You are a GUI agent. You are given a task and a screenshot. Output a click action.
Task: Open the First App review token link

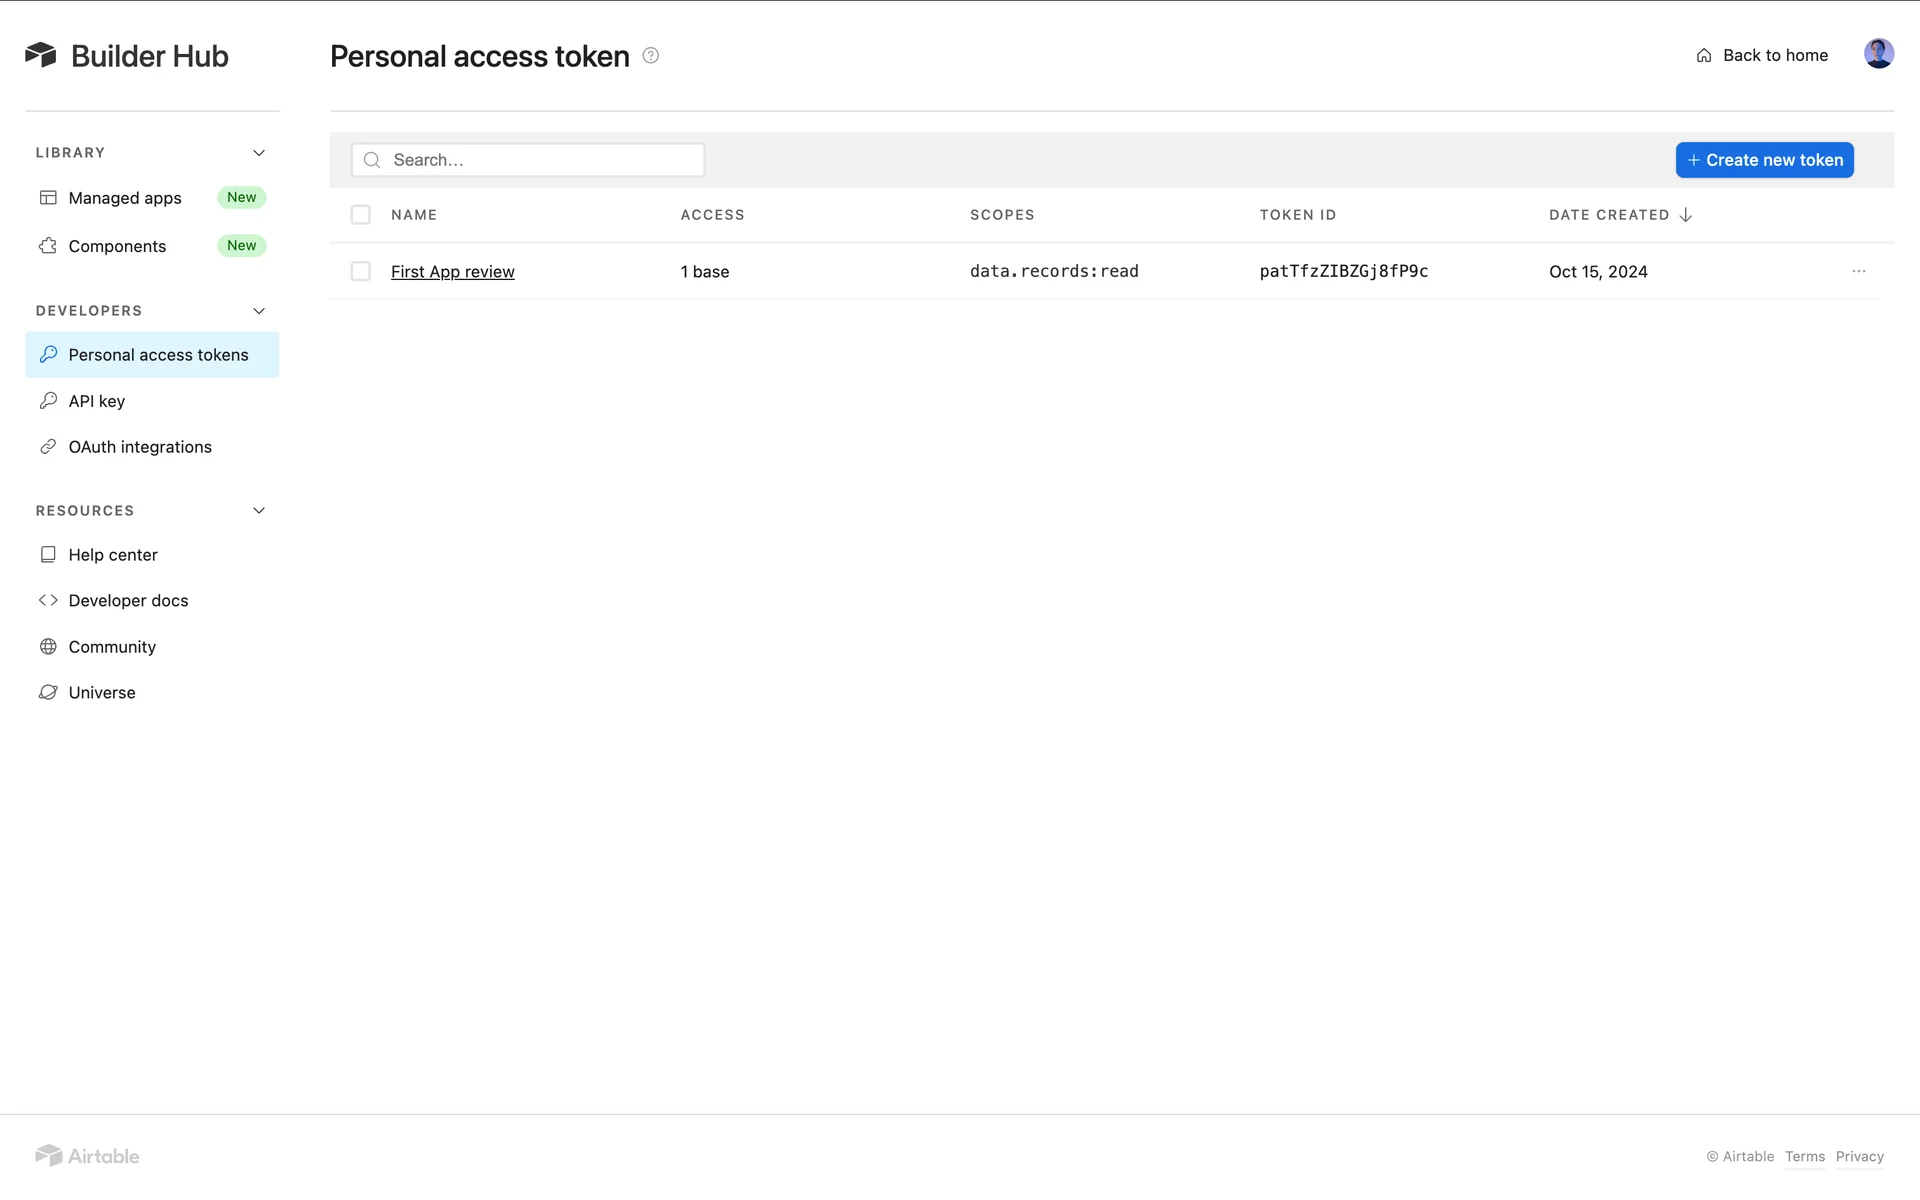[x=452, y=272]
